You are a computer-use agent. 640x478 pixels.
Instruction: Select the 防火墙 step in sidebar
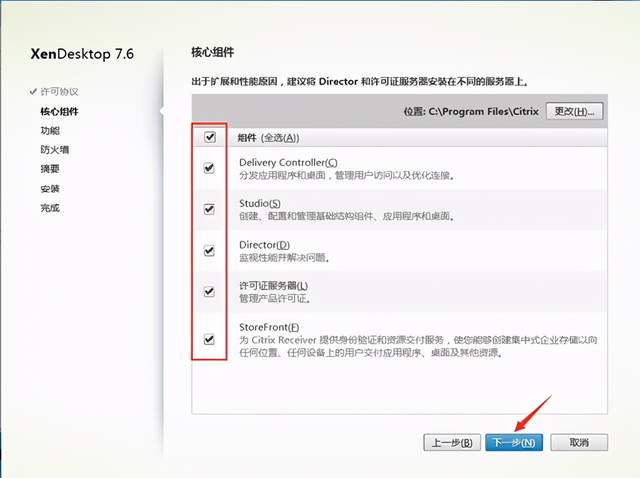click(55, 150)
